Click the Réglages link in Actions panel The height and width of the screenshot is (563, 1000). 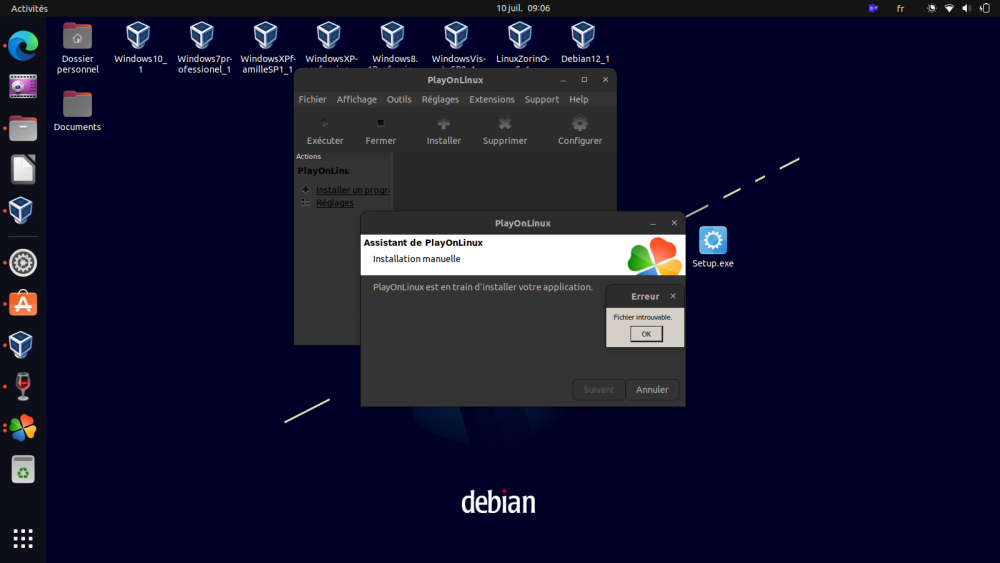[x=334, y=203]
